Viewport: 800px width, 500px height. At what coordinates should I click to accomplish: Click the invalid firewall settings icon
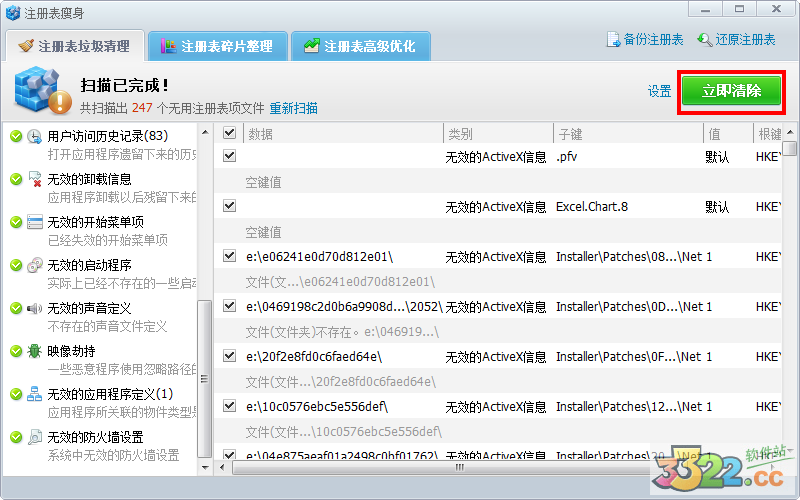[34, 437]
